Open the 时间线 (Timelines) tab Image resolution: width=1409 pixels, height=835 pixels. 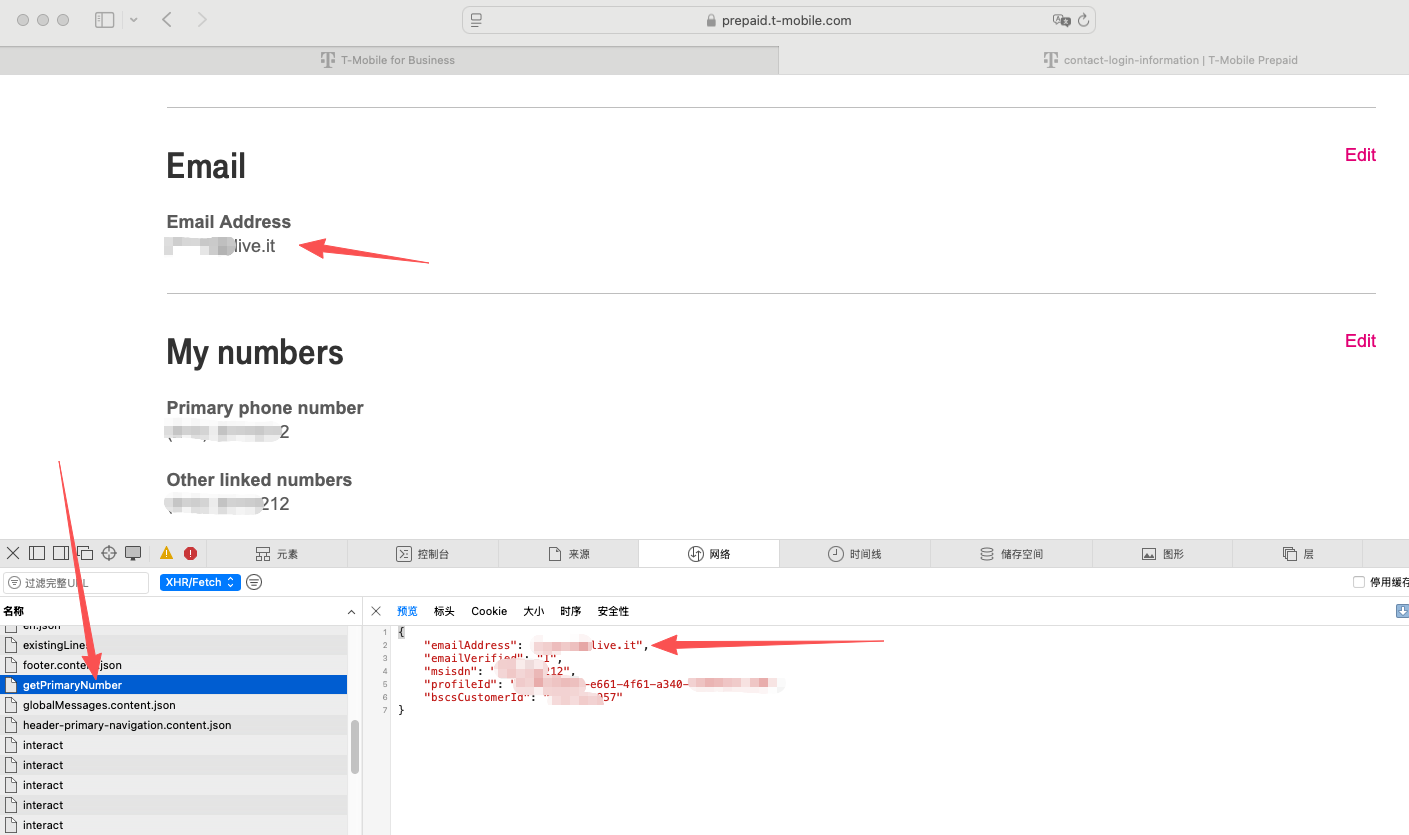tap(855, 554)
